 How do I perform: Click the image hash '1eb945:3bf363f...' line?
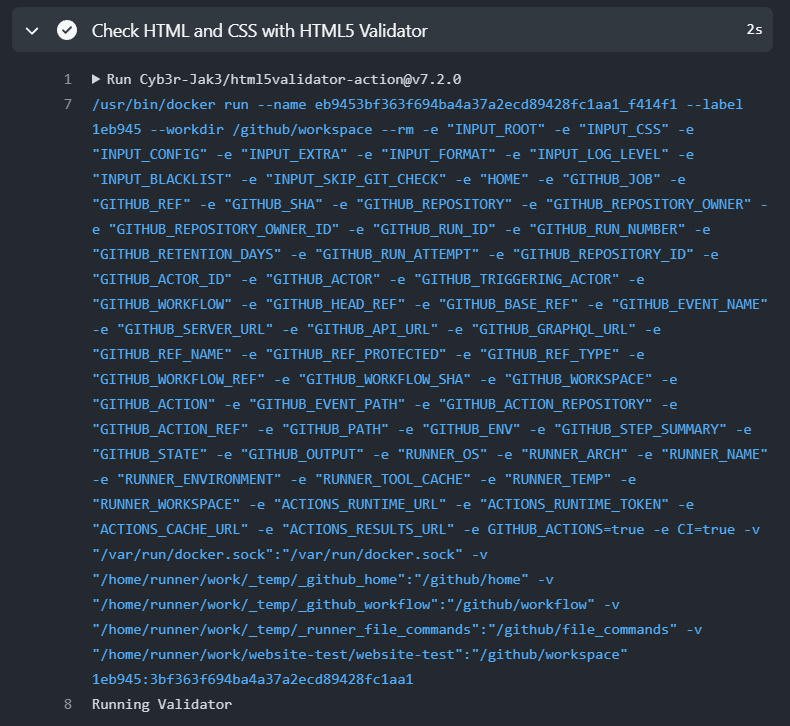[x=252, y=680]
